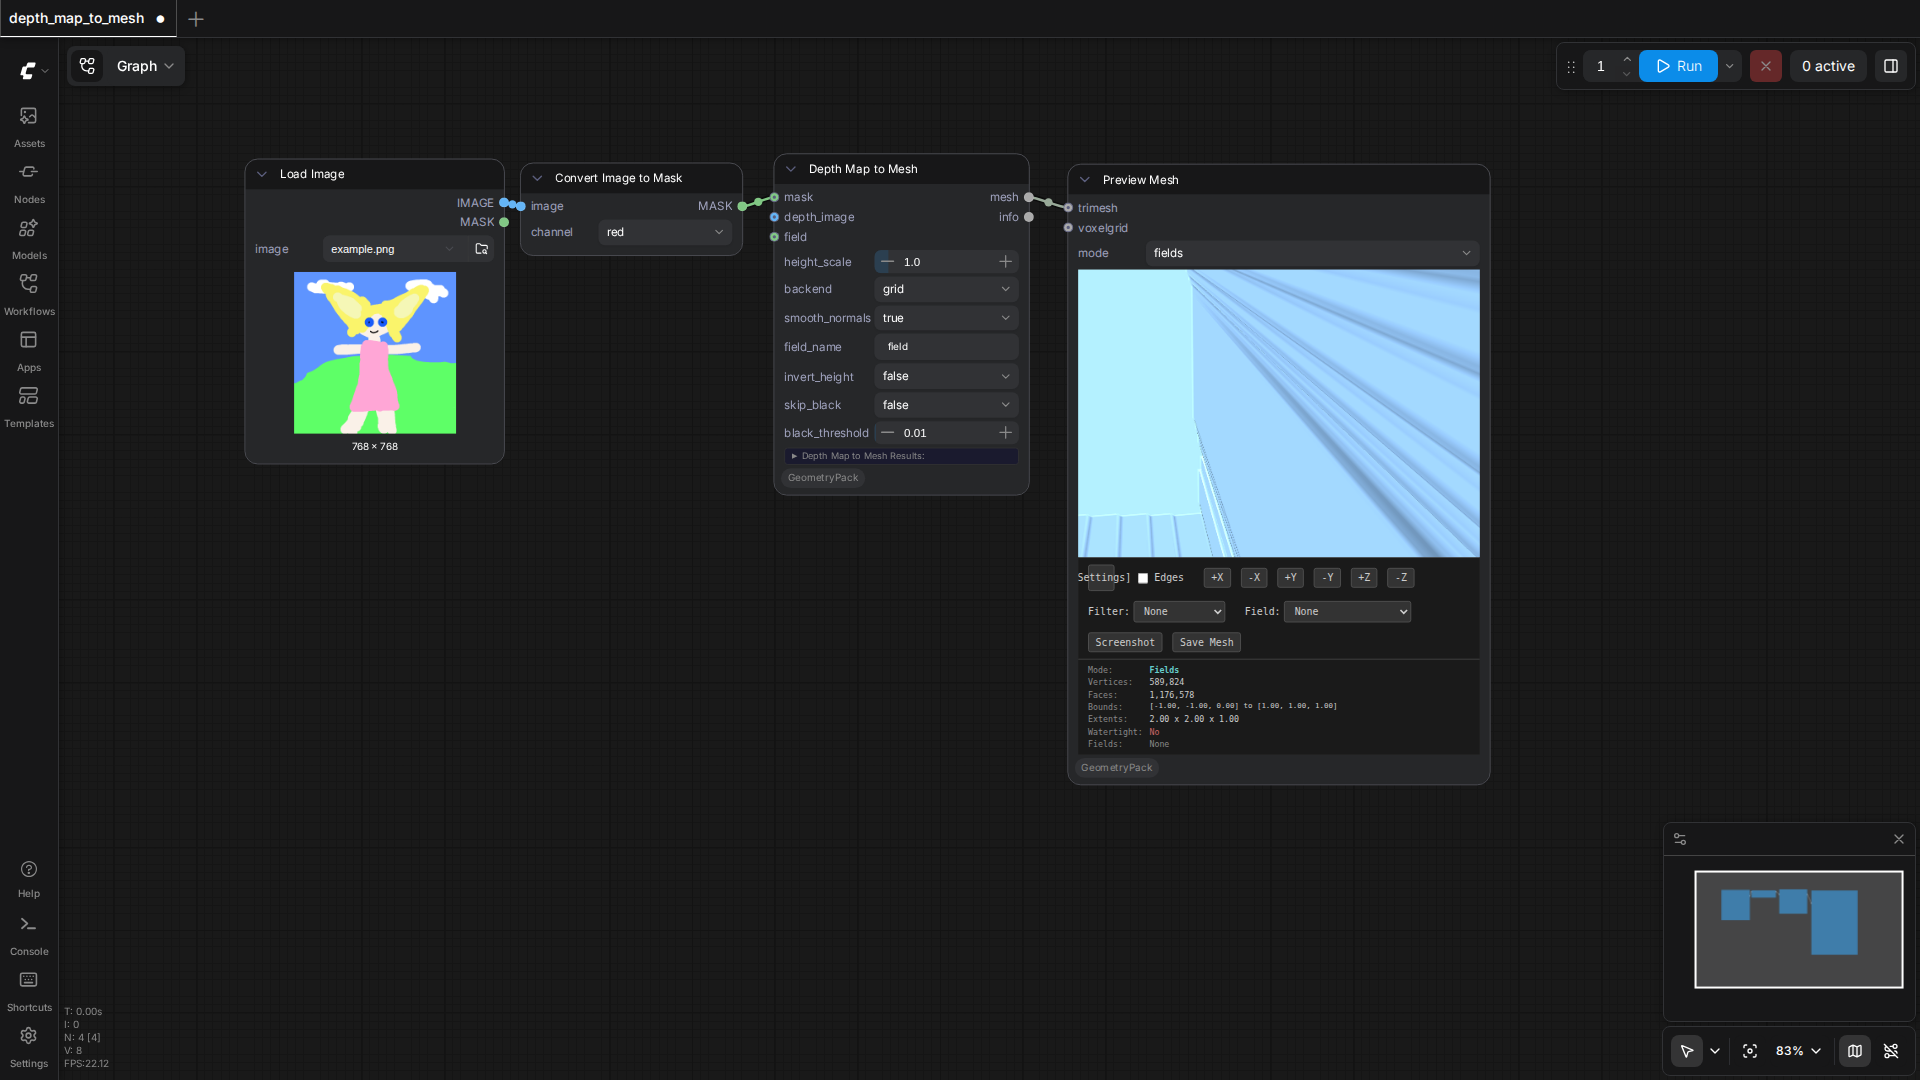
Task: Open the mode dropdown set to fields
Action: click(1312, 253)
